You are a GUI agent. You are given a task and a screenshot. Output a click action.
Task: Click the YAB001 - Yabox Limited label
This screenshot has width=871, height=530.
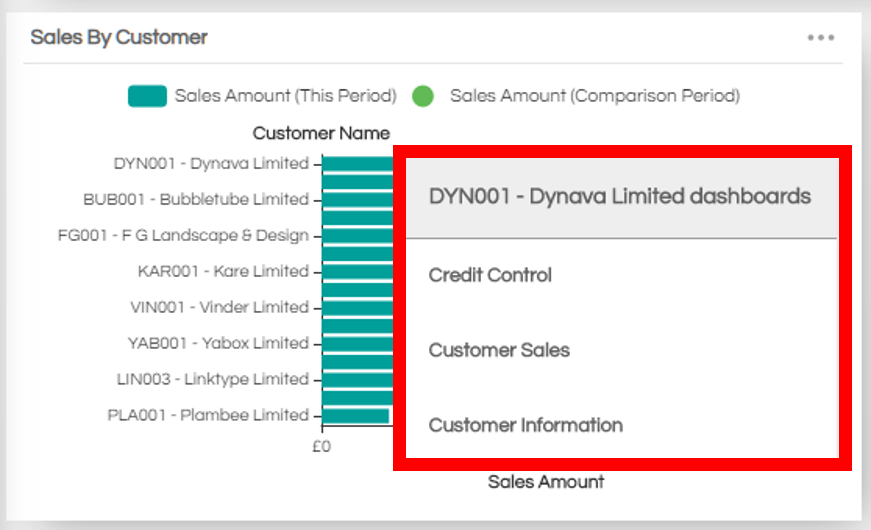(x=218, y=343)
